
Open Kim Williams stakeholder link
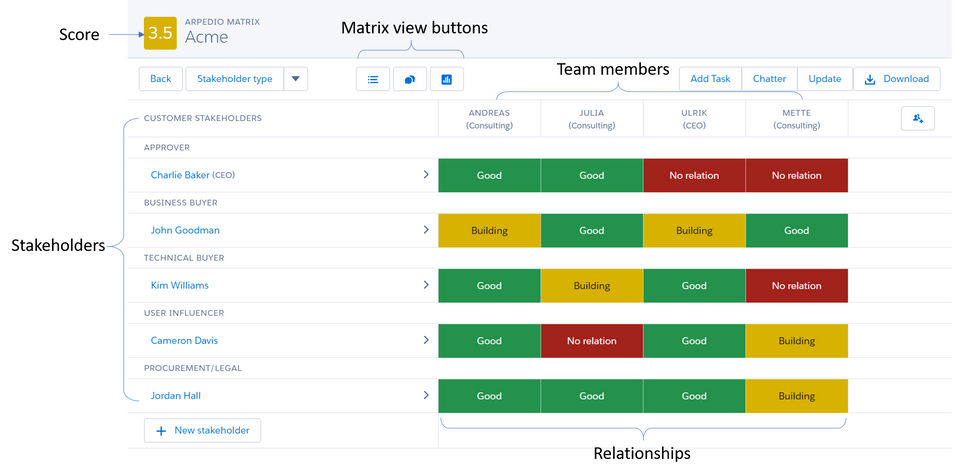[x=179, y=285]
